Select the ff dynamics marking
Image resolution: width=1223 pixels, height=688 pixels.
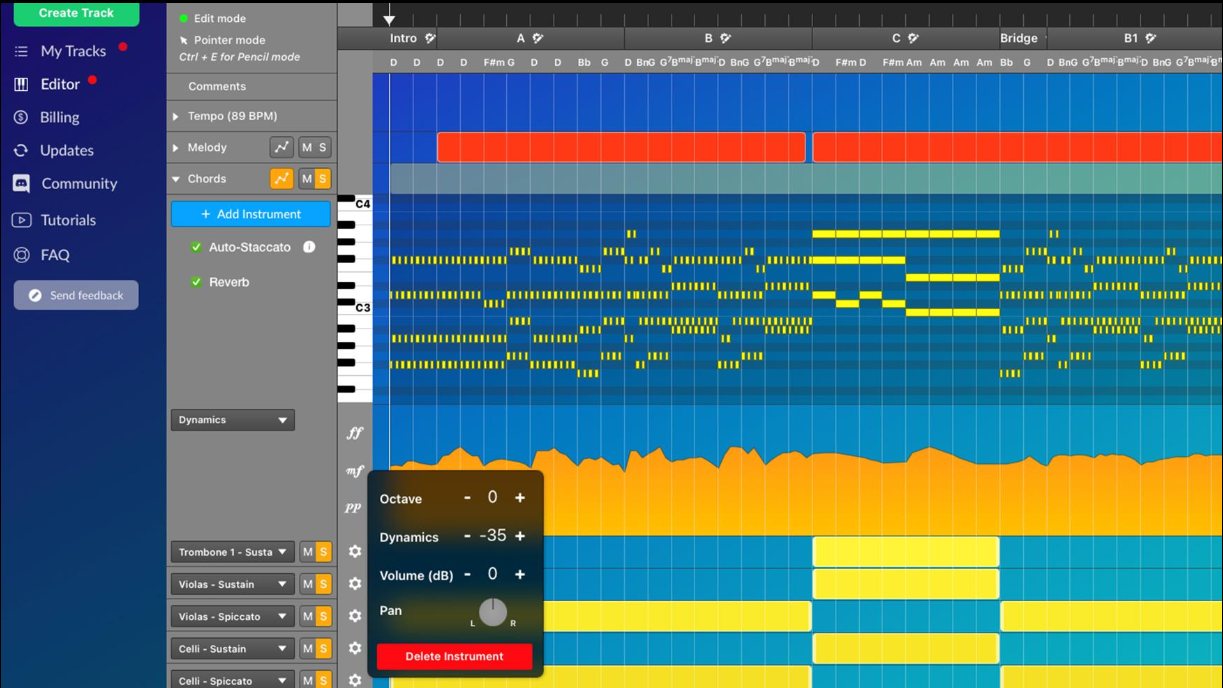pos(353,435)
